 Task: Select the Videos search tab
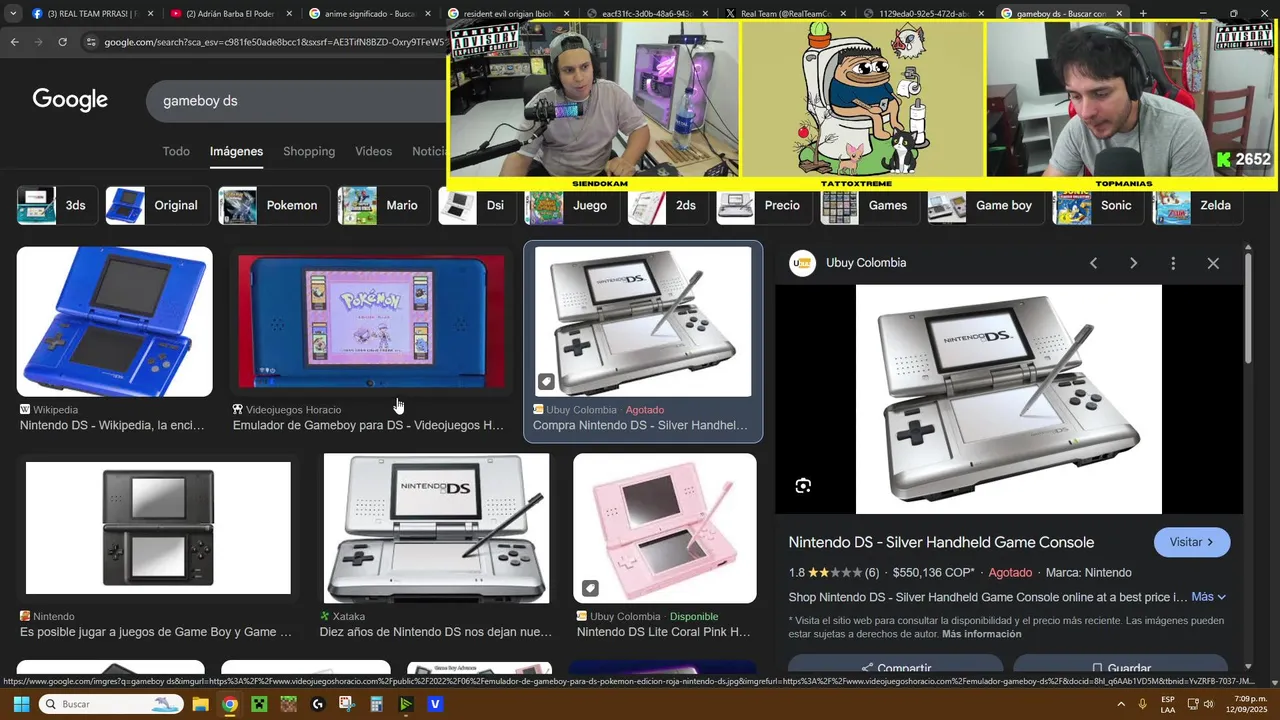point(373,151)
